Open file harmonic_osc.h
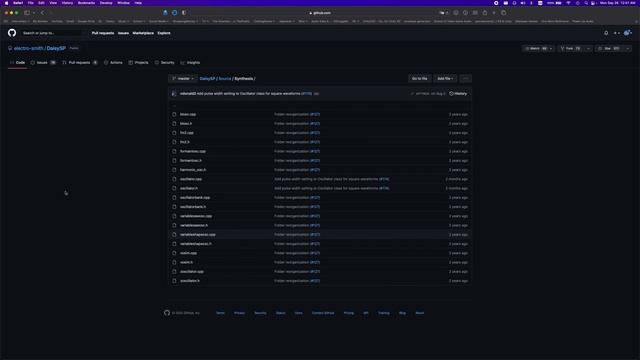The width and height of the screenshot is (640, 360). 193,170
